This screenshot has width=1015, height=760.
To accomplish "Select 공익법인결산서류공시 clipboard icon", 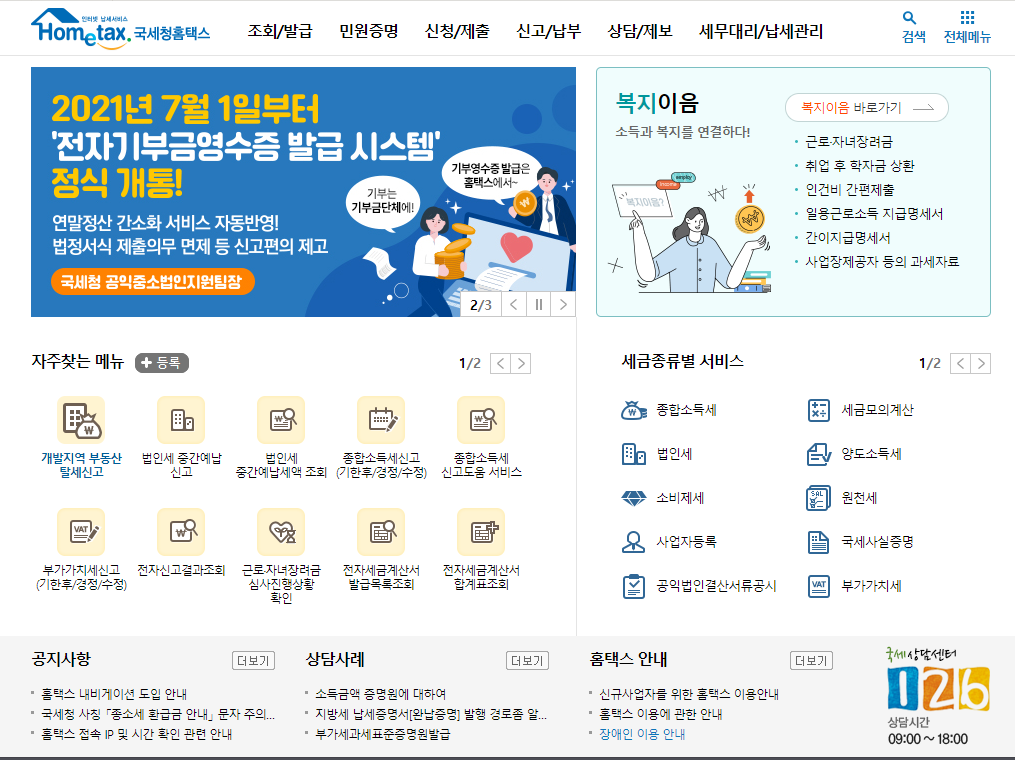I will point(634,587).
